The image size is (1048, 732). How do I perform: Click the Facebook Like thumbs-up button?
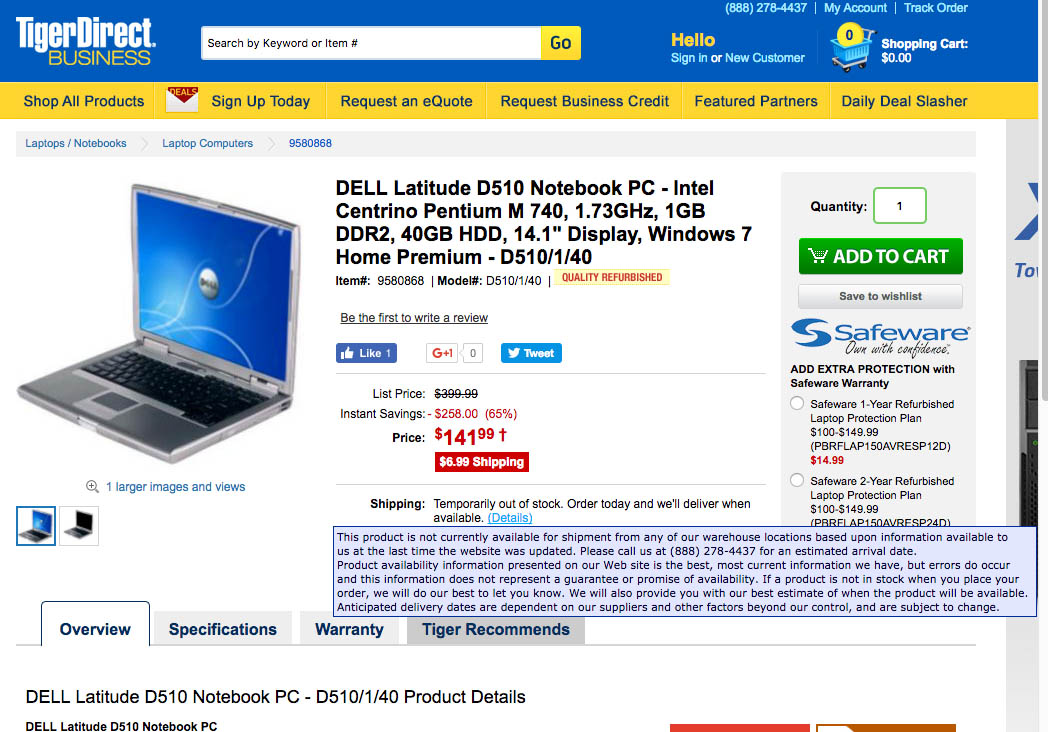coord(366,353)
